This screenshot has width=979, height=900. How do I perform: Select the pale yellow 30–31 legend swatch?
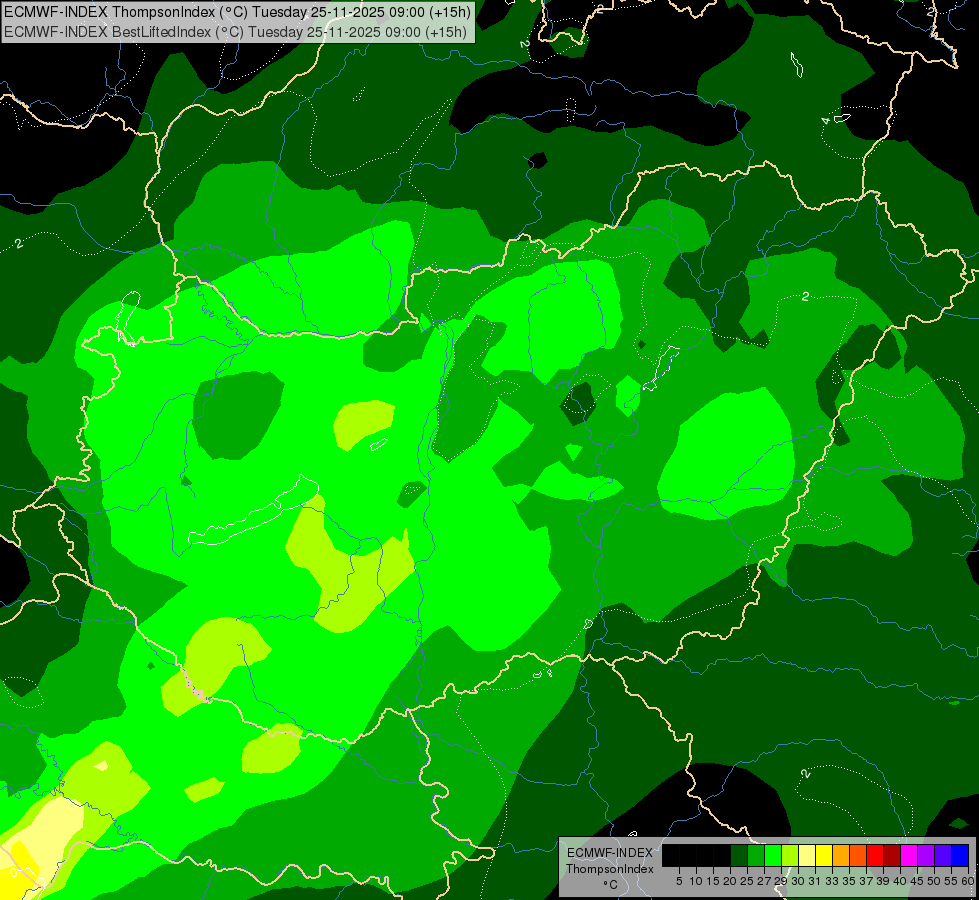(x=807, y=855)
